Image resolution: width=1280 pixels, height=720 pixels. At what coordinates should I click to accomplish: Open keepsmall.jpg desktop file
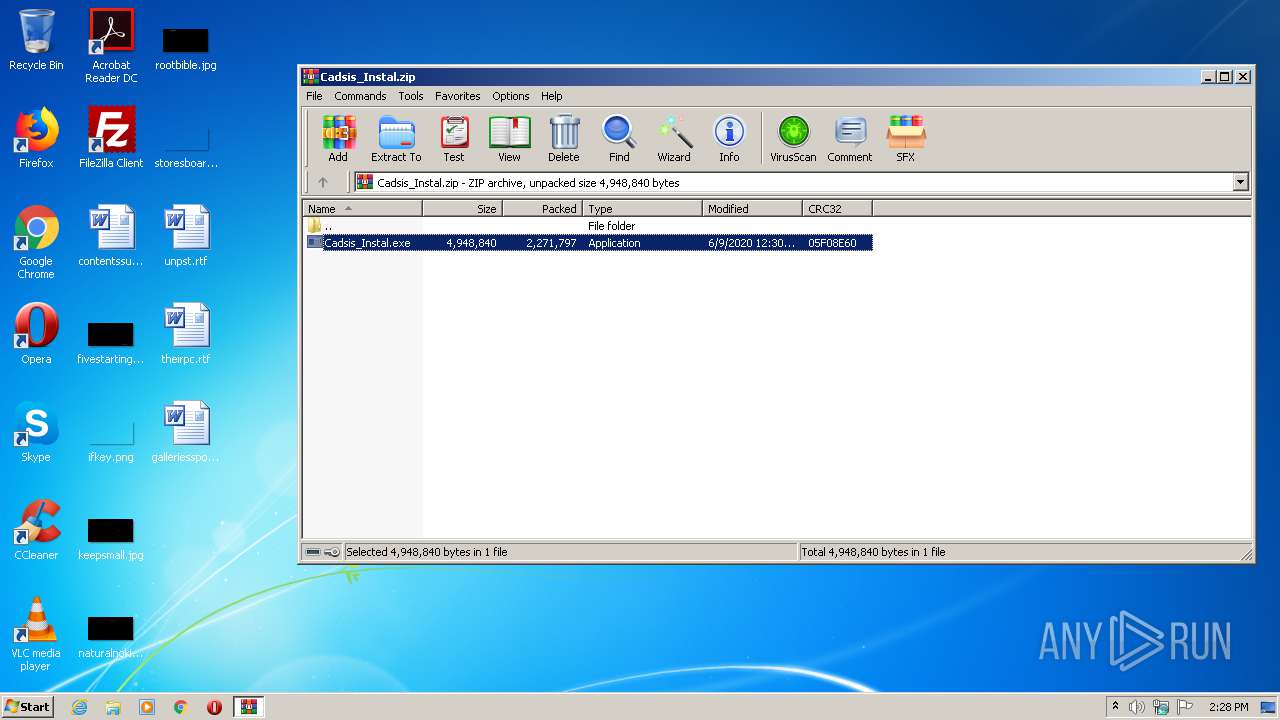111,538
